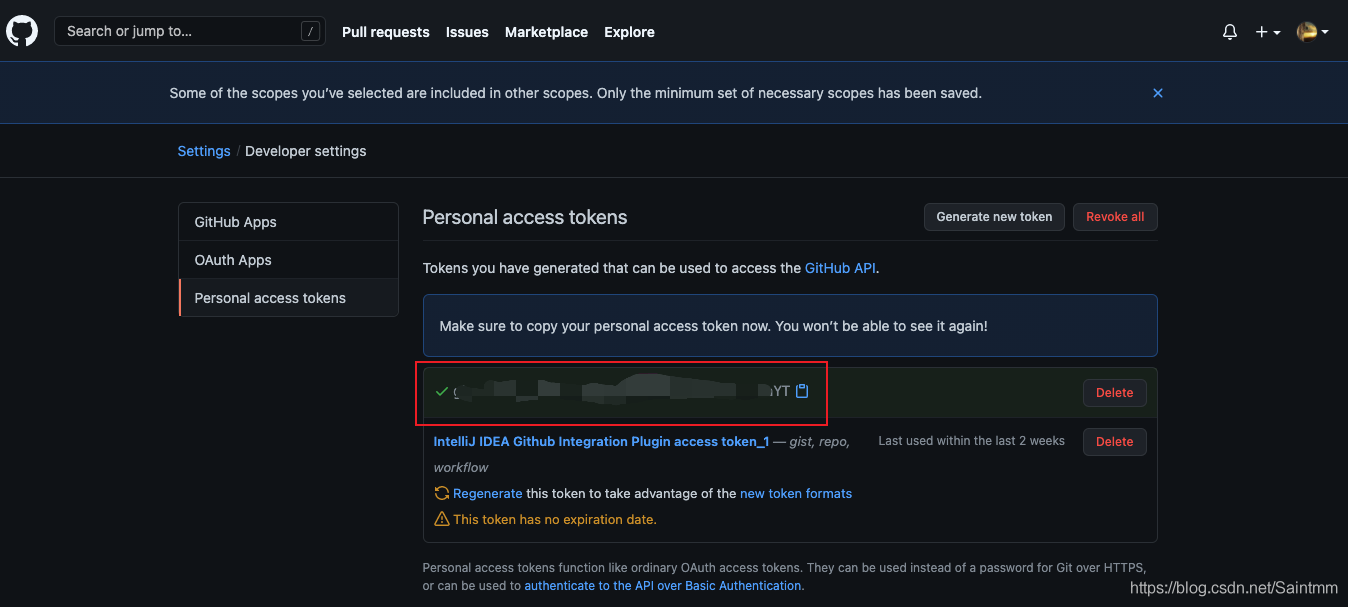The height and width of the screenshot is (607, 1348).
Task: Click Generate new token
Action: click(x=993, y=216)
